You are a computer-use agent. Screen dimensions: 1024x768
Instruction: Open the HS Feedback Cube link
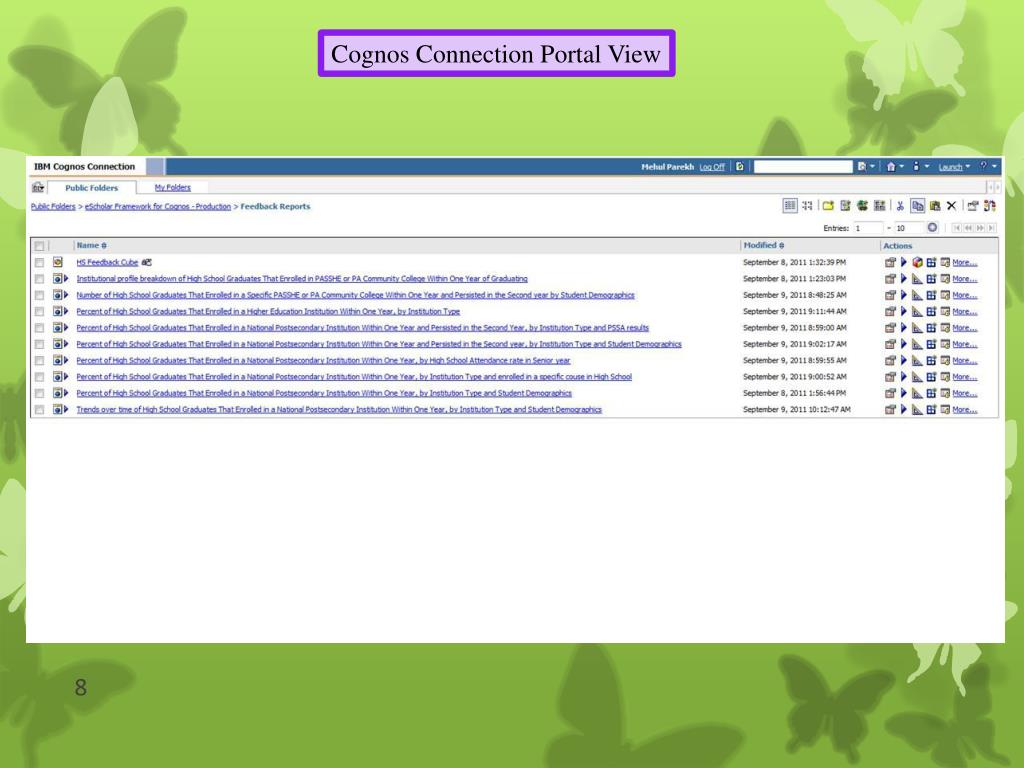107,263
